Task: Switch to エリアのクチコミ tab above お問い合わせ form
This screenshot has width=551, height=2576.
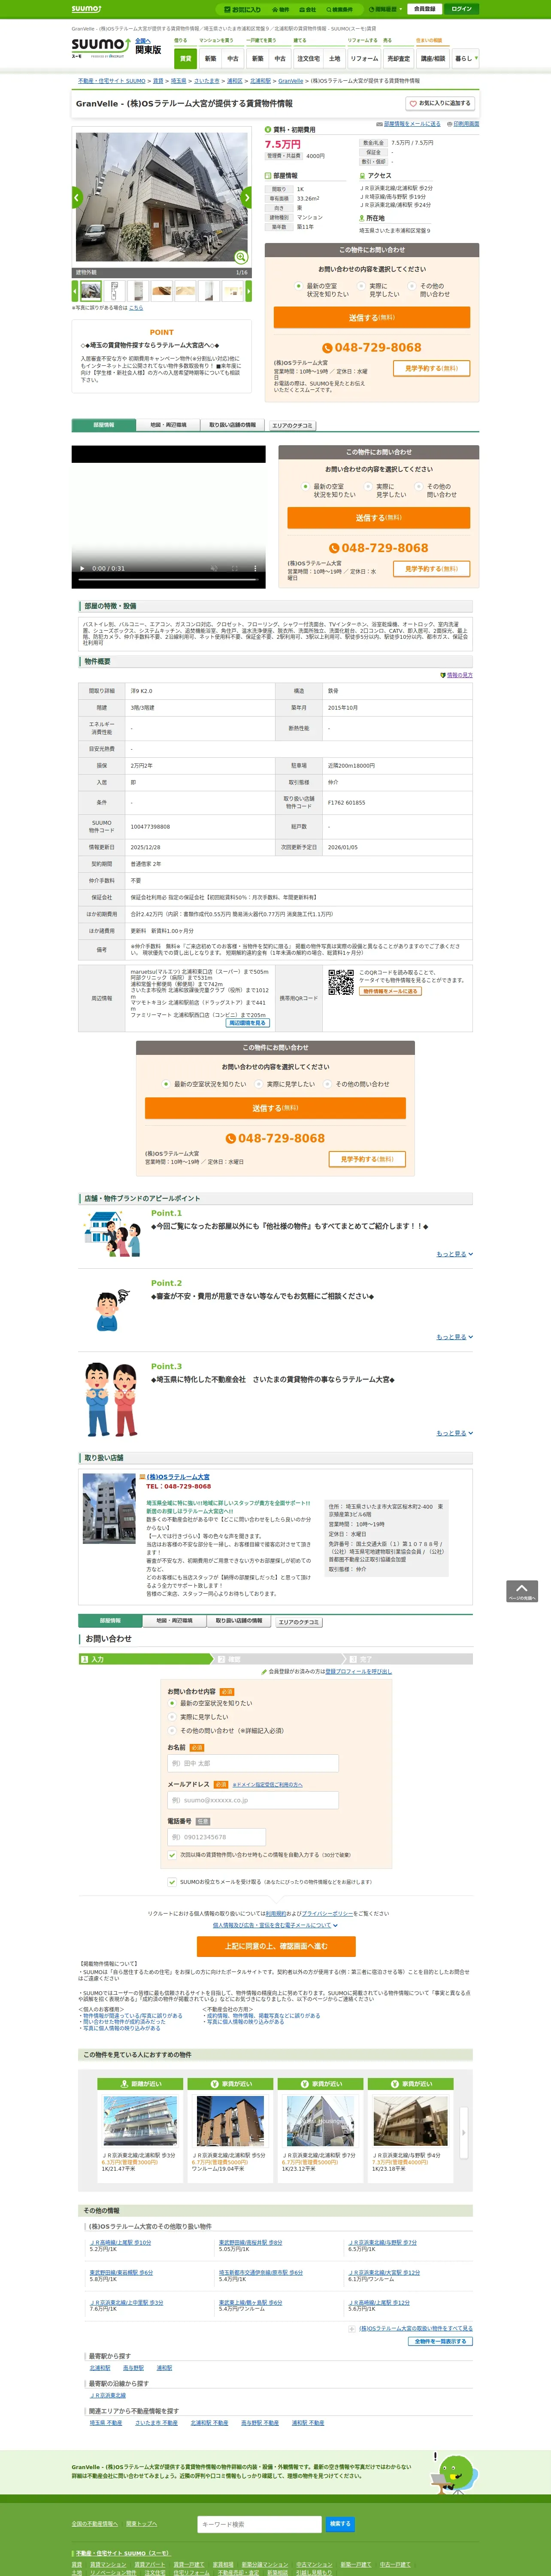Action: (299, 1622)
